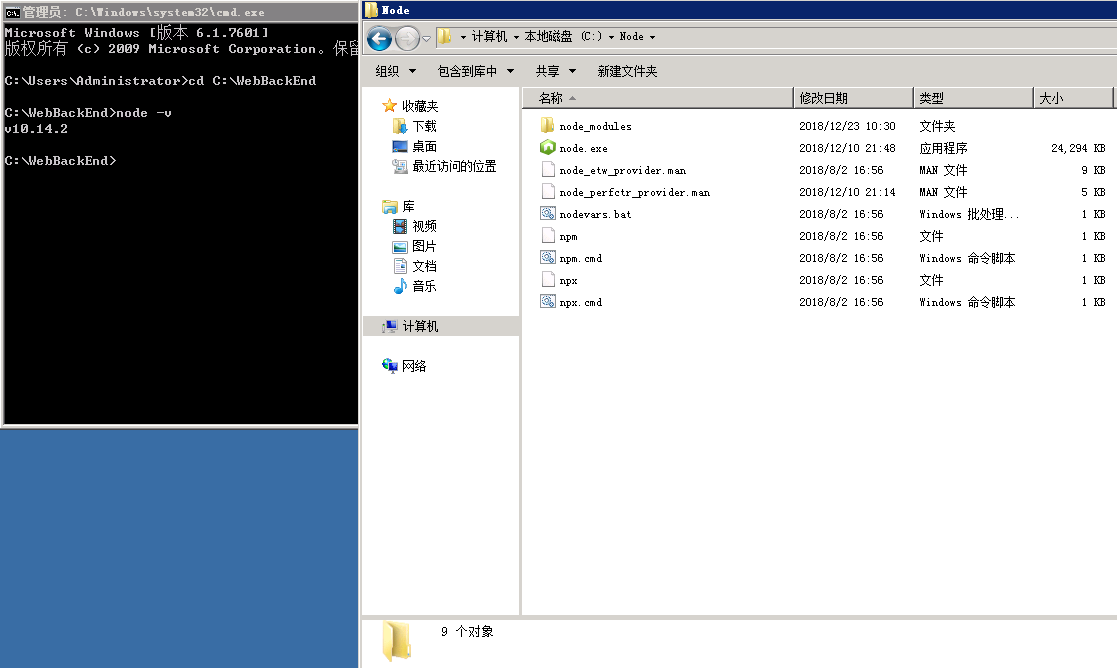Open the 共享 menu
Viewport: 1117px width, 668px height.
[x=556, y=71]
